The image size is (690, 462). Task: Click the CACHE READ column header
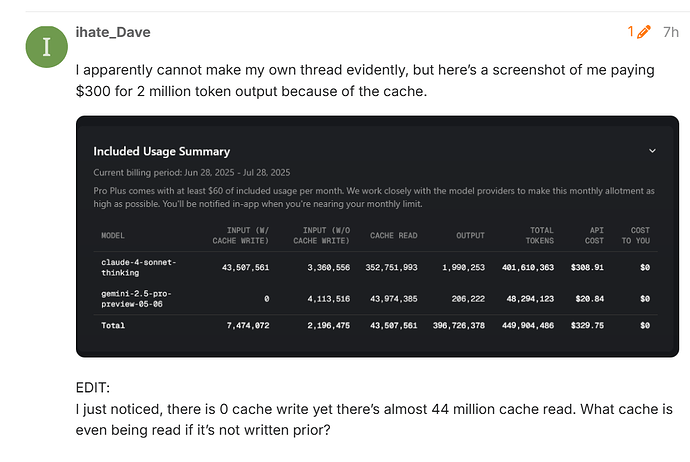(x=393, y=236)
